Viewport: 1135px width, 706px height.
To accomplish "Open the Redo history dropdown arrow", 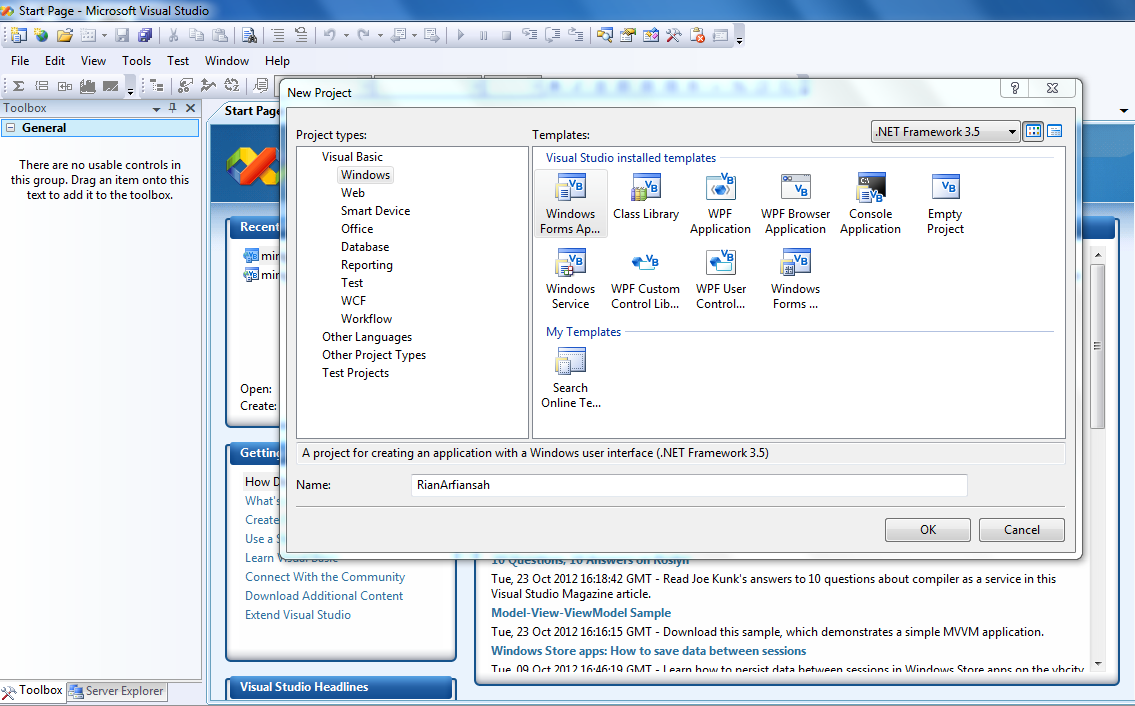I will (380, 35).
